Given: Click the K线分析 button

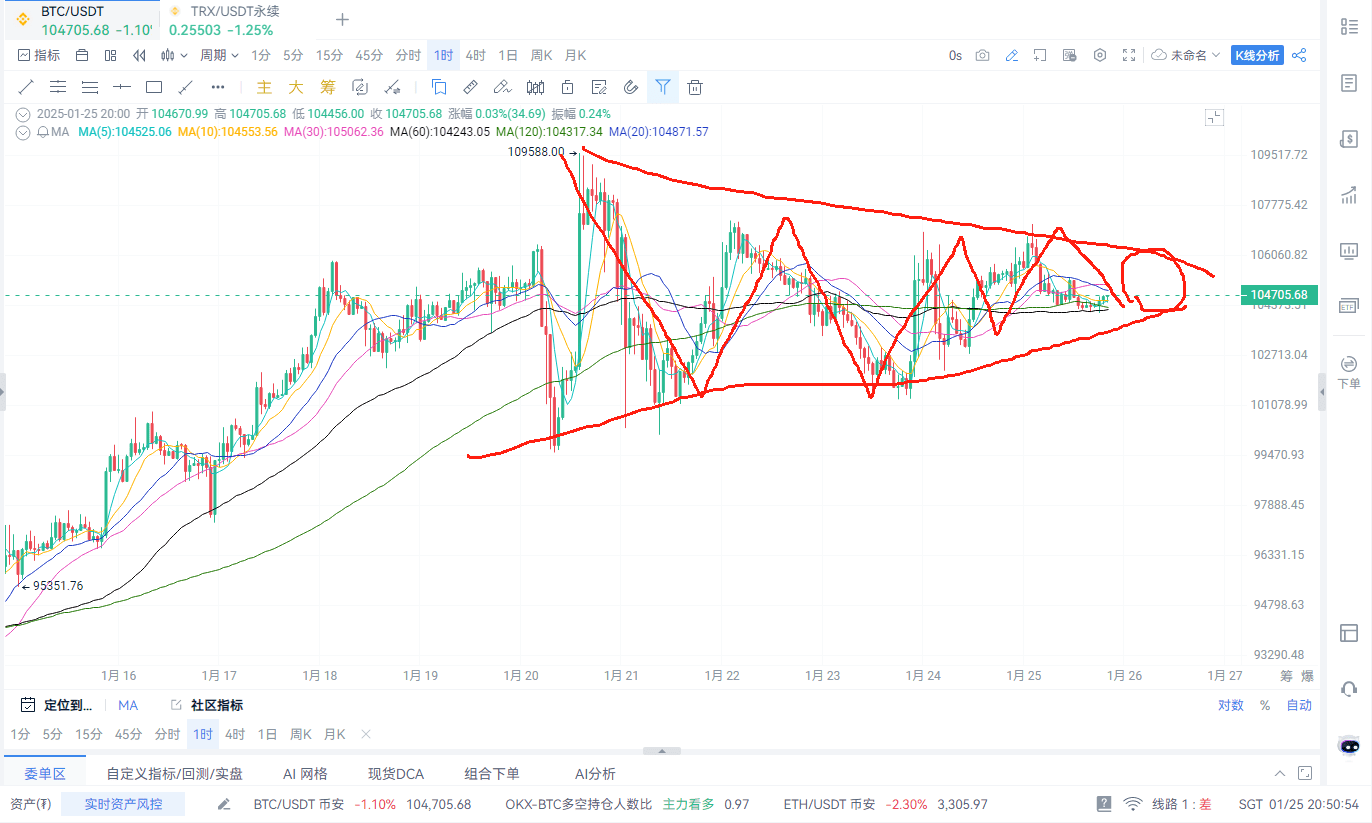Looking at the screenshot, I should (1257, 56).
